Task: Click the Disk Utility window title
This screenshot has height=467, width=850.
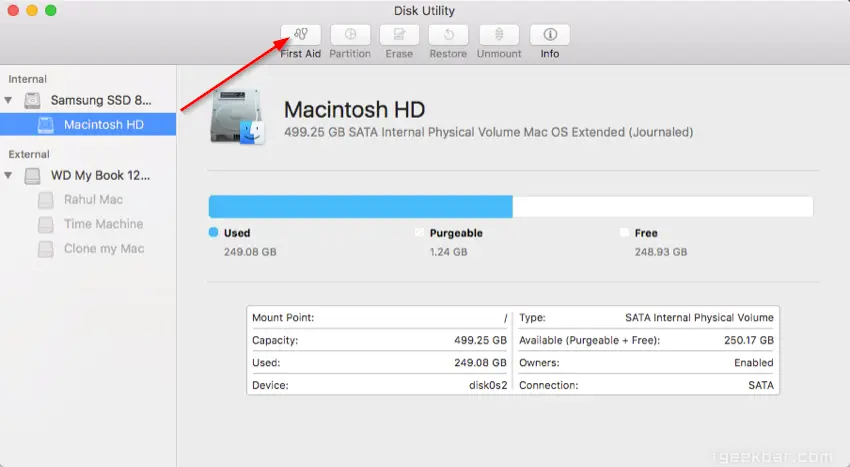Action: pos(424,11)
